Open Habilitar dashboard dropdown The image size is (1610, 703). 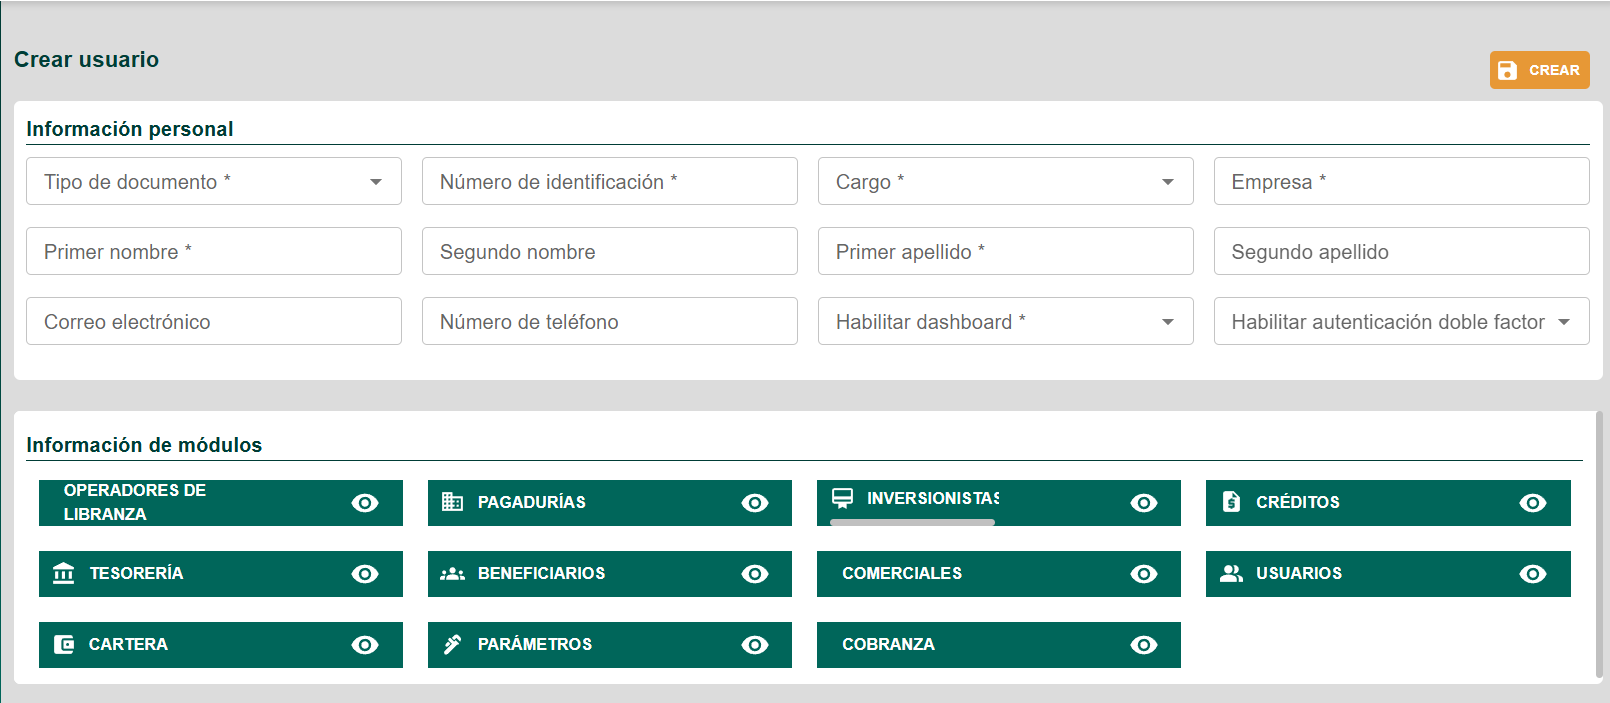[x=1005, y=321]
